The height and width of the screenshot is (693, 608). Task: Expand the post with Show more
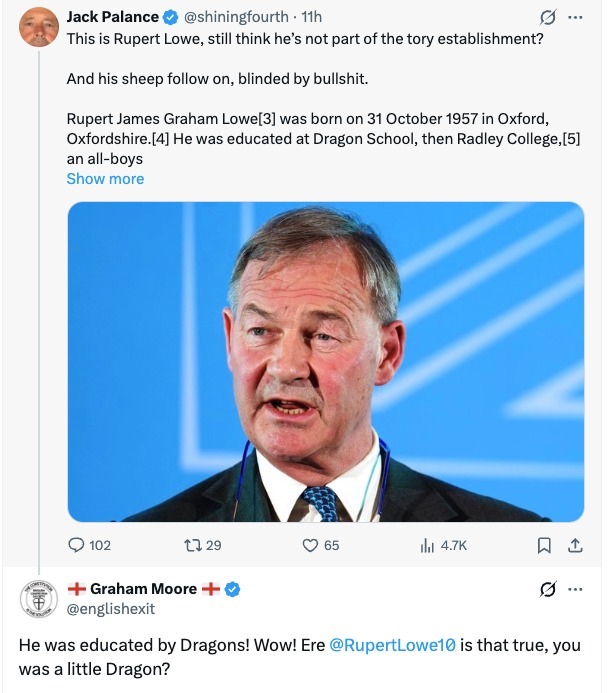pos(105,179)
